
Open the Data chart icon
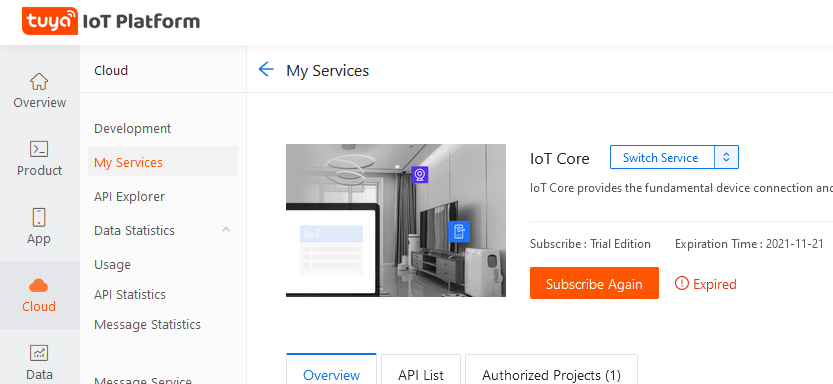pos(39,353)
